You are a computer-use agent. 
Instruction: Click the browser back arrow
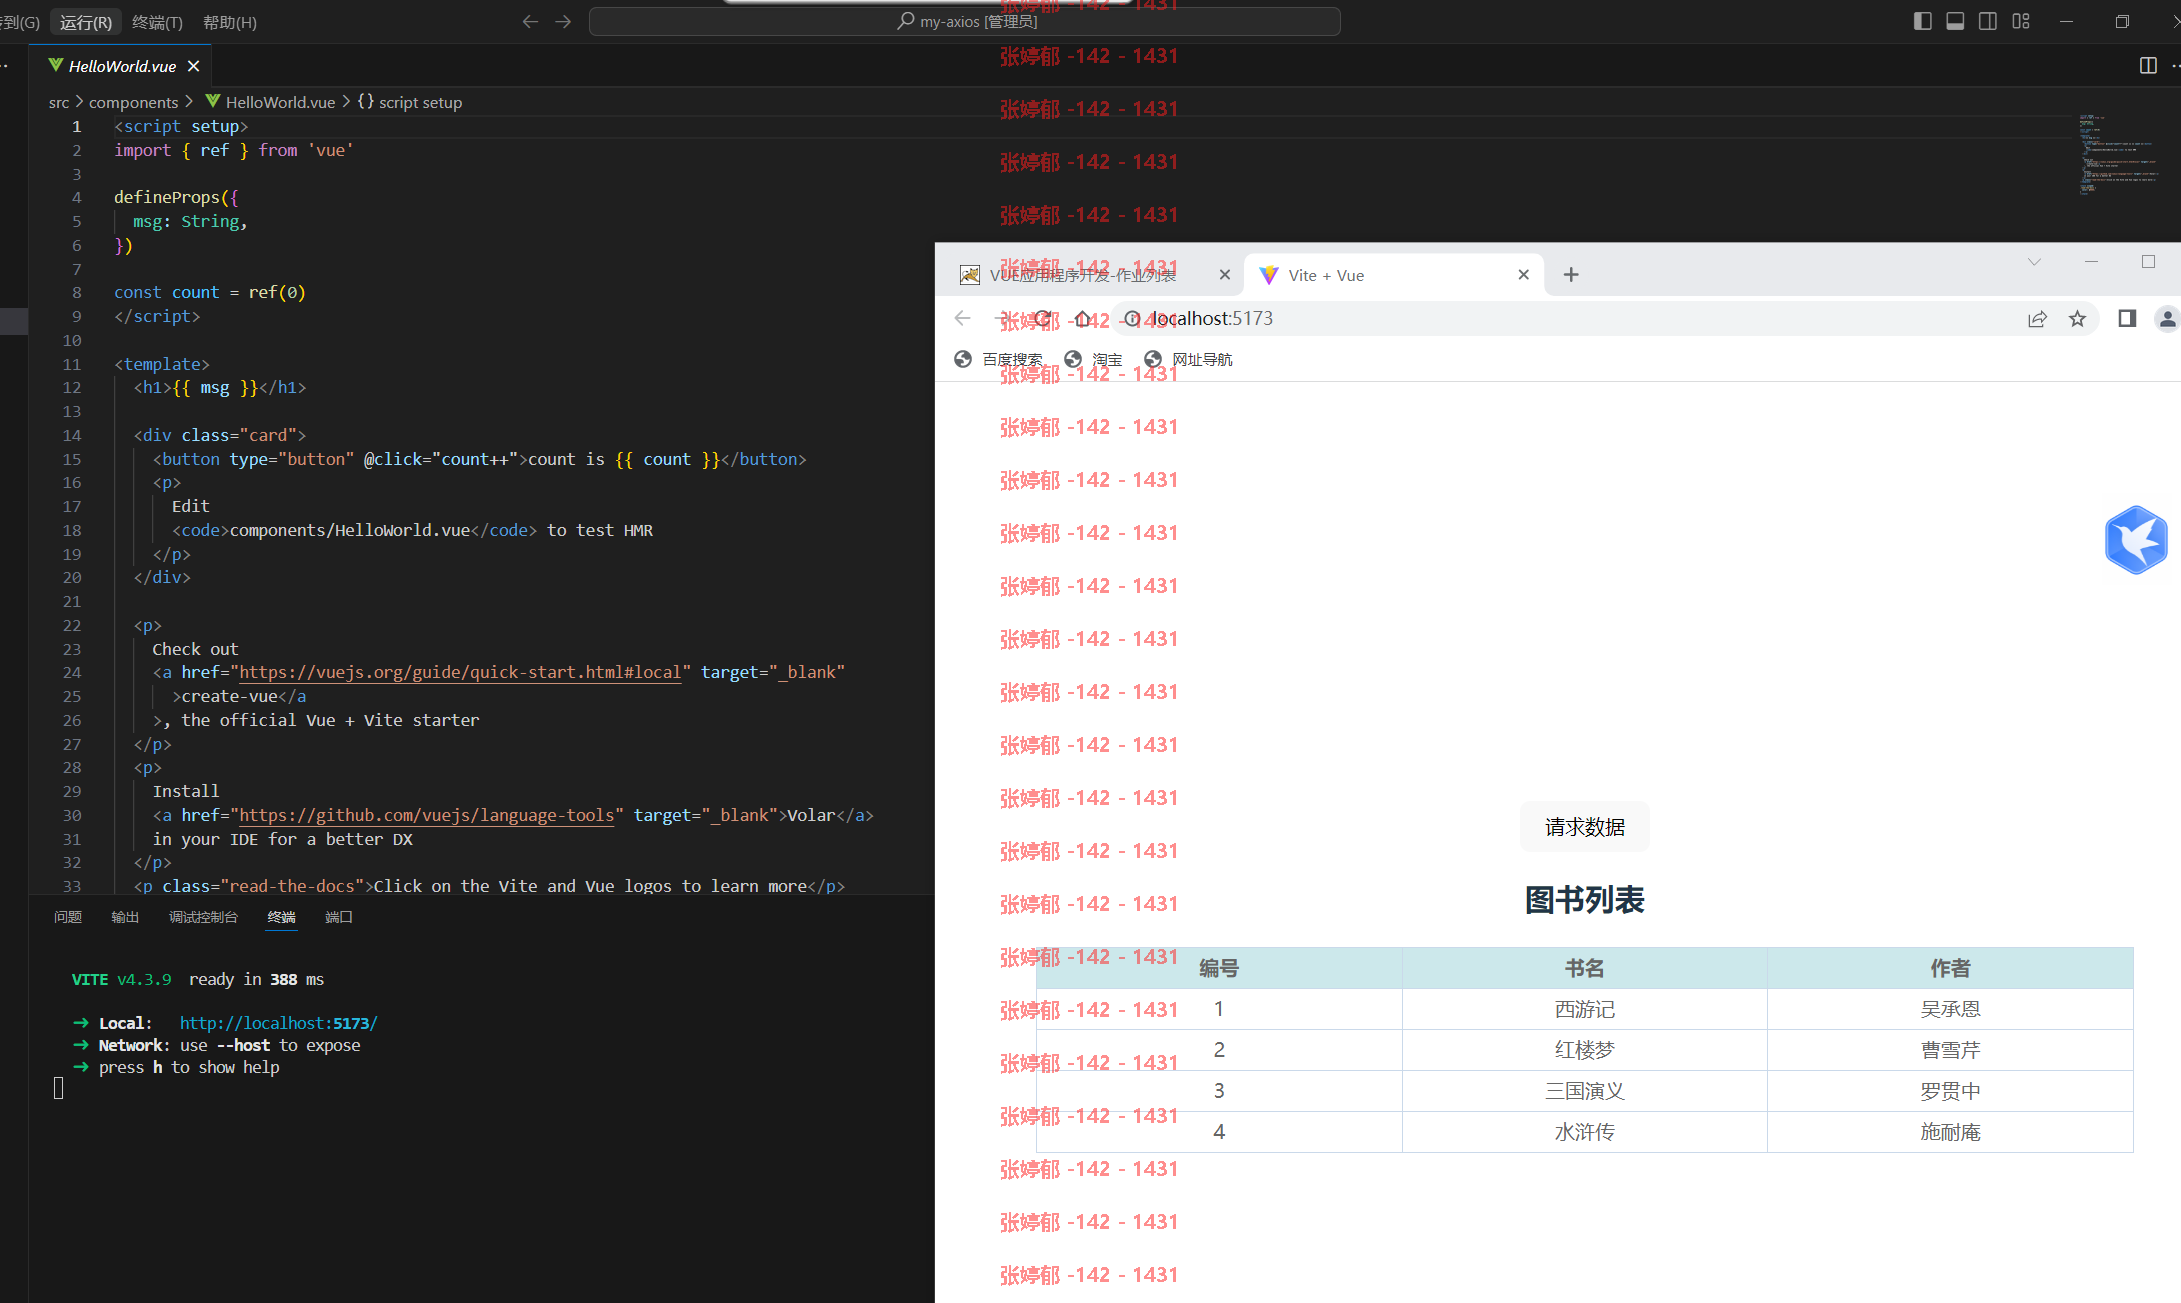963,318
